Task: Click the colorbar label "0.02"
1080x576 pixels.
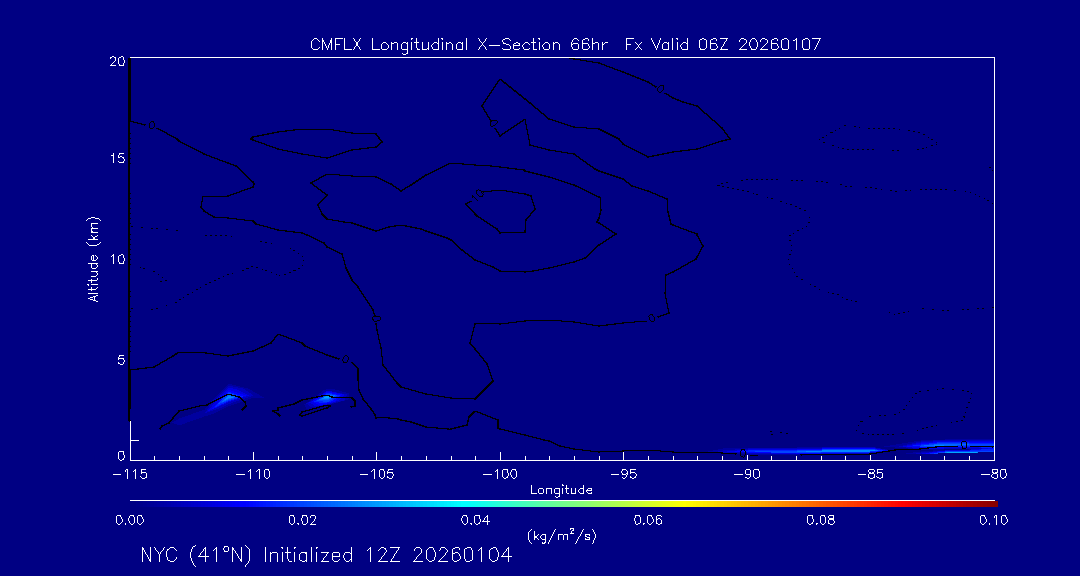Action: [303, 520]
